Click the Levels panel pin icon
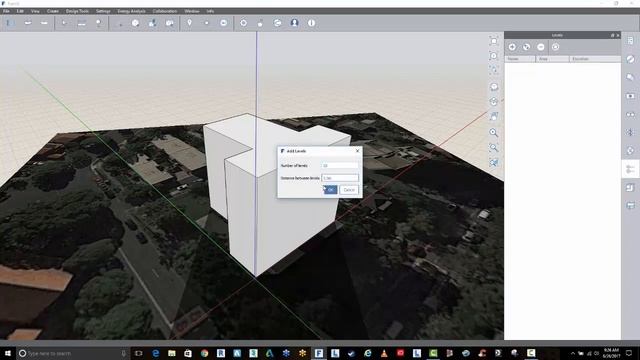 [x=612, y=36]
